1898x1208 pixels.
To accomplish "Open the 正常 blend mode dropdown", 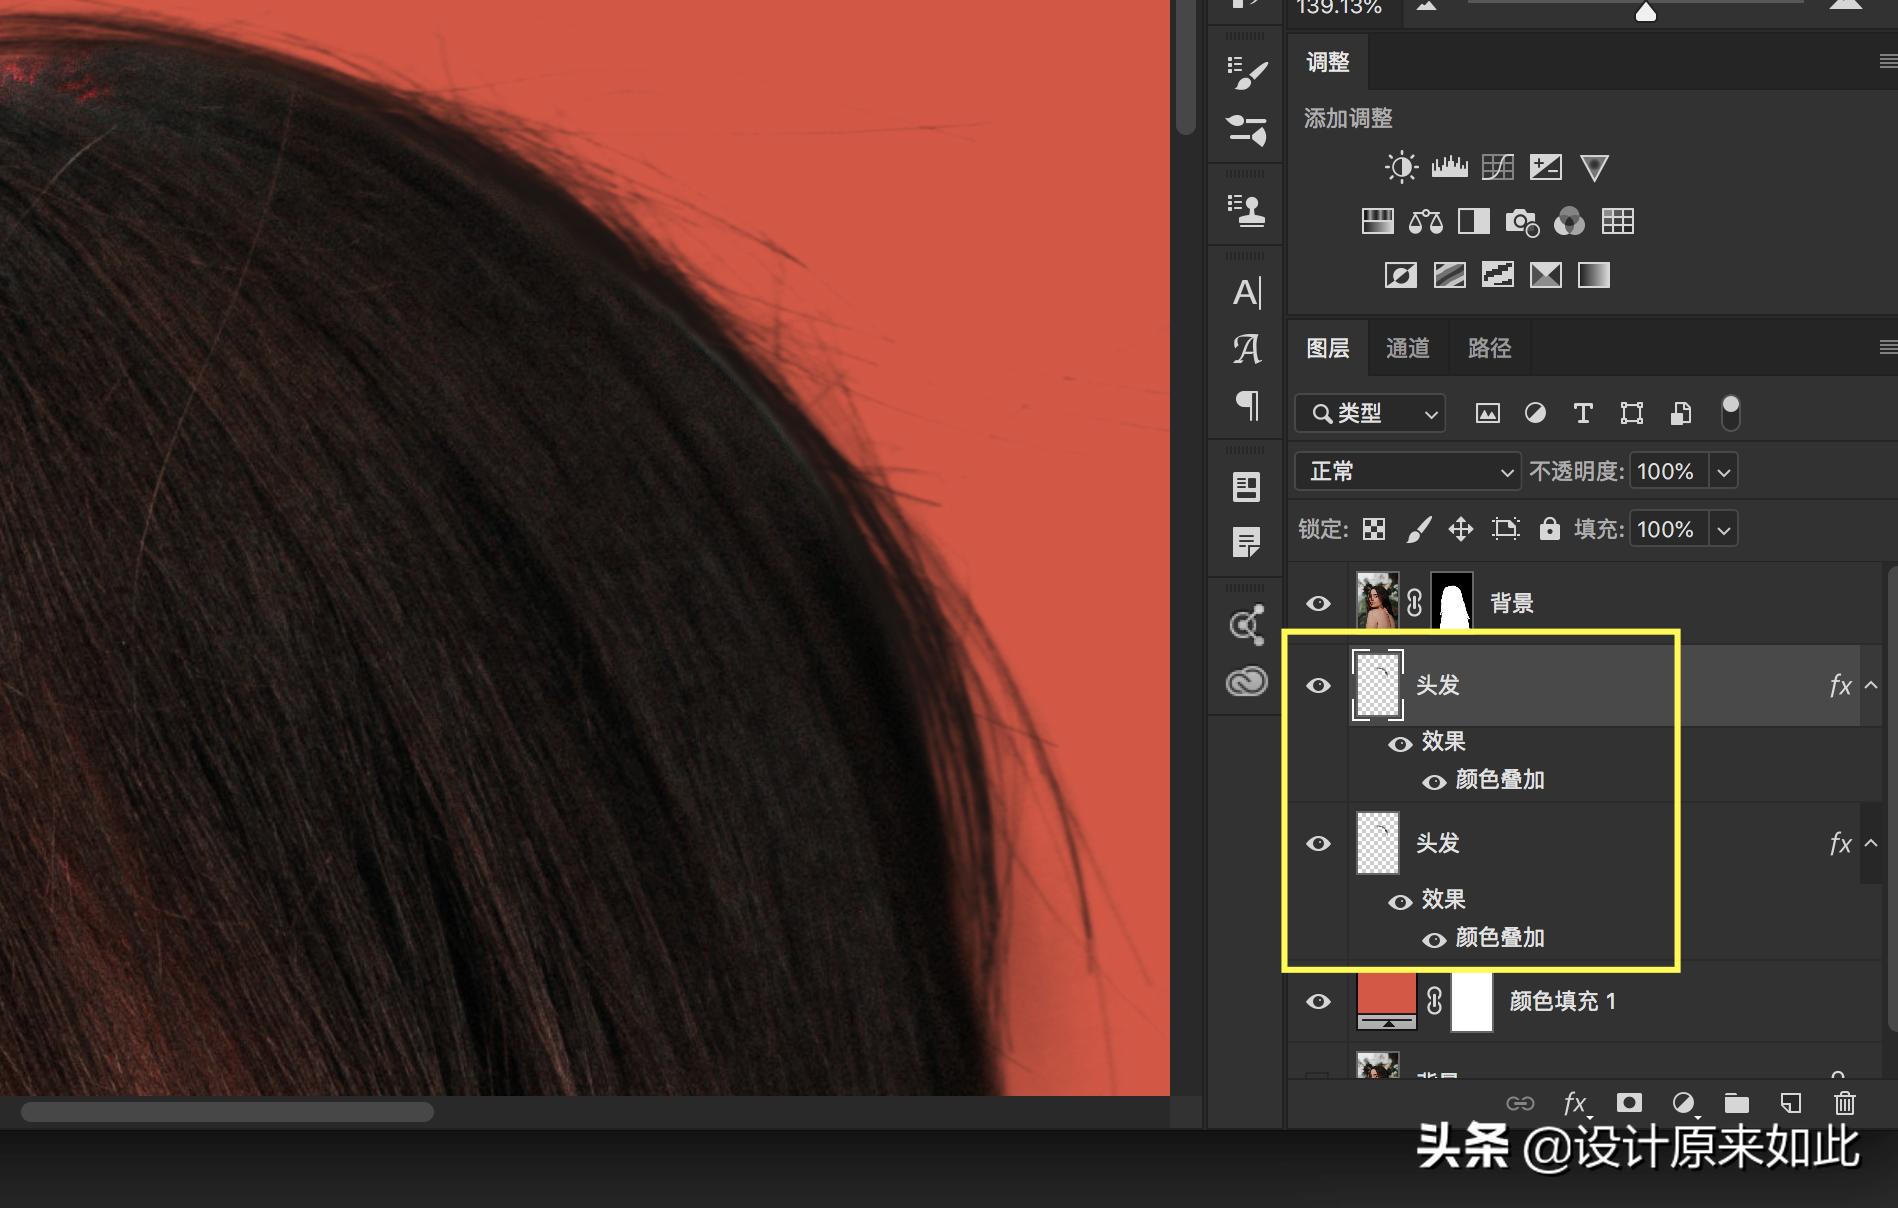I will click(1407, 471).
